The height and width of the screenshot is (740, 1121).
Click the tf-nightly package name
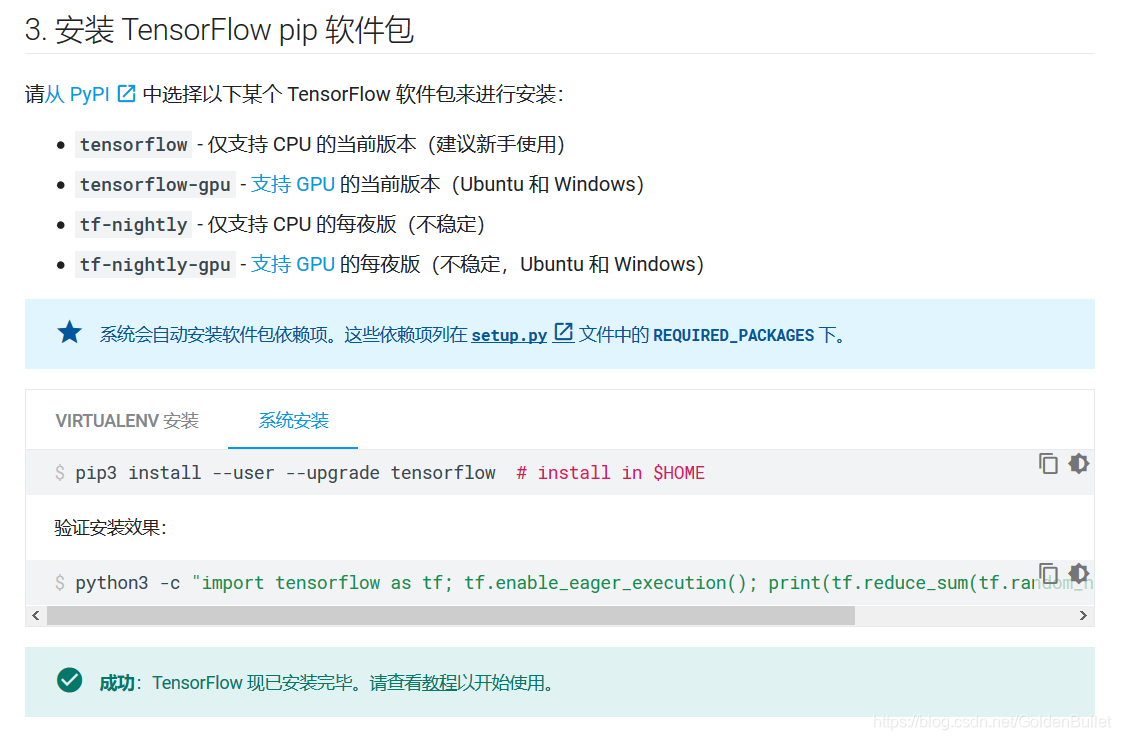[134, 225]
